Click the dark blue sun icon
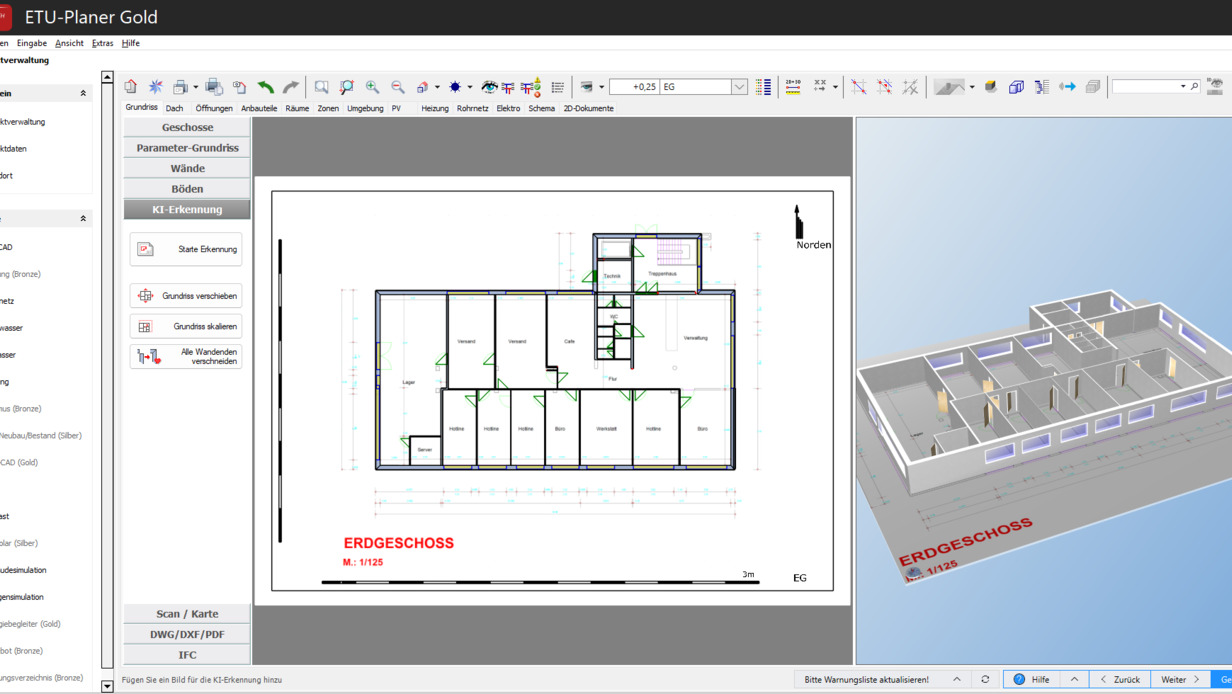The height and width of the screenshot is (694, 1232). coord(455,87)
